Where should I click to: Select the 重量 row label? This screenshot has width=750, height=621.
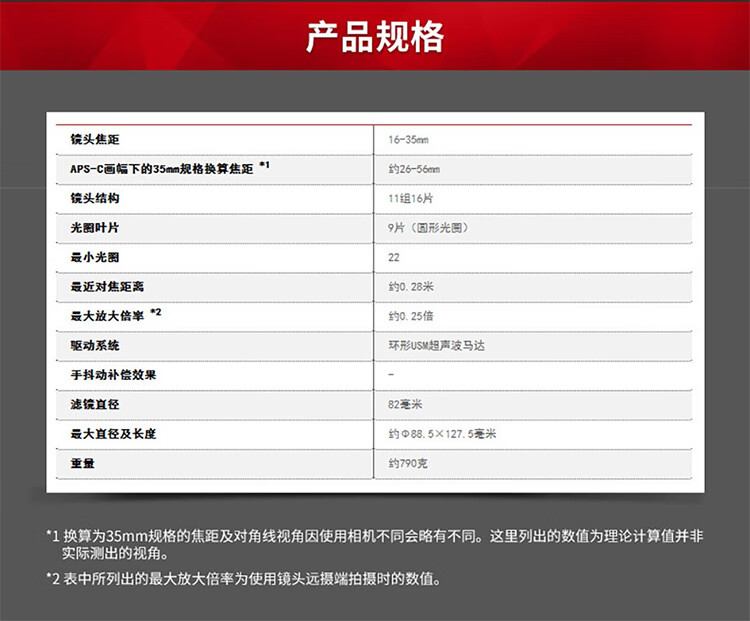pos(82,463)
